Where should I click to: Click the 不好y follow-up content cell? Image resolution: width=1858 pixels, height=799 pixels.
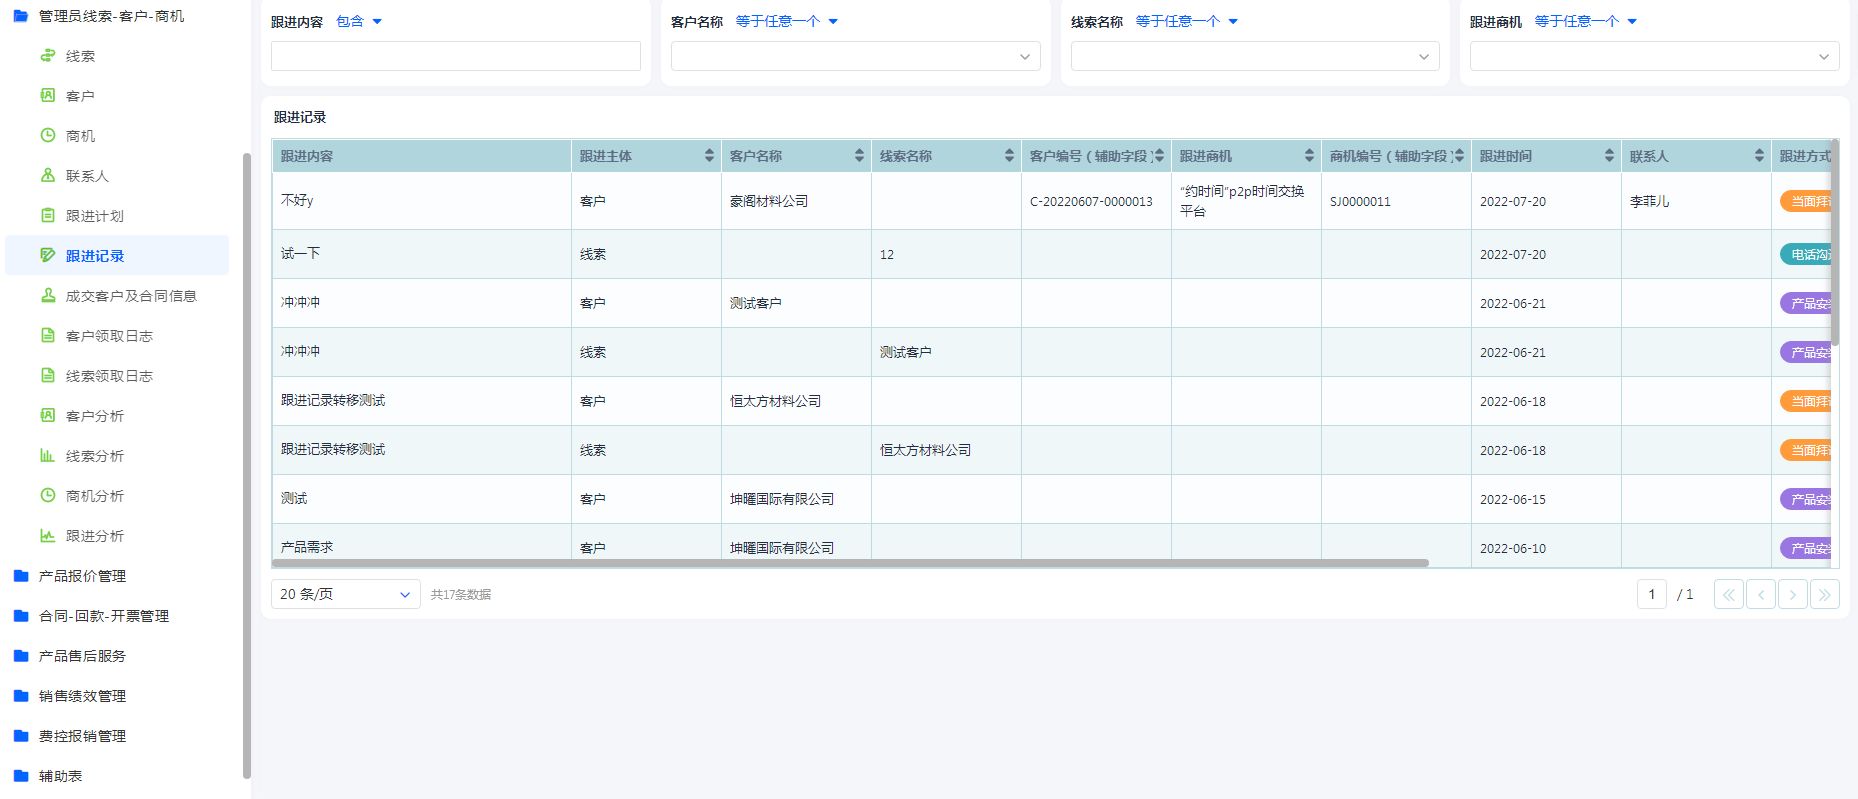pos(422,201)
